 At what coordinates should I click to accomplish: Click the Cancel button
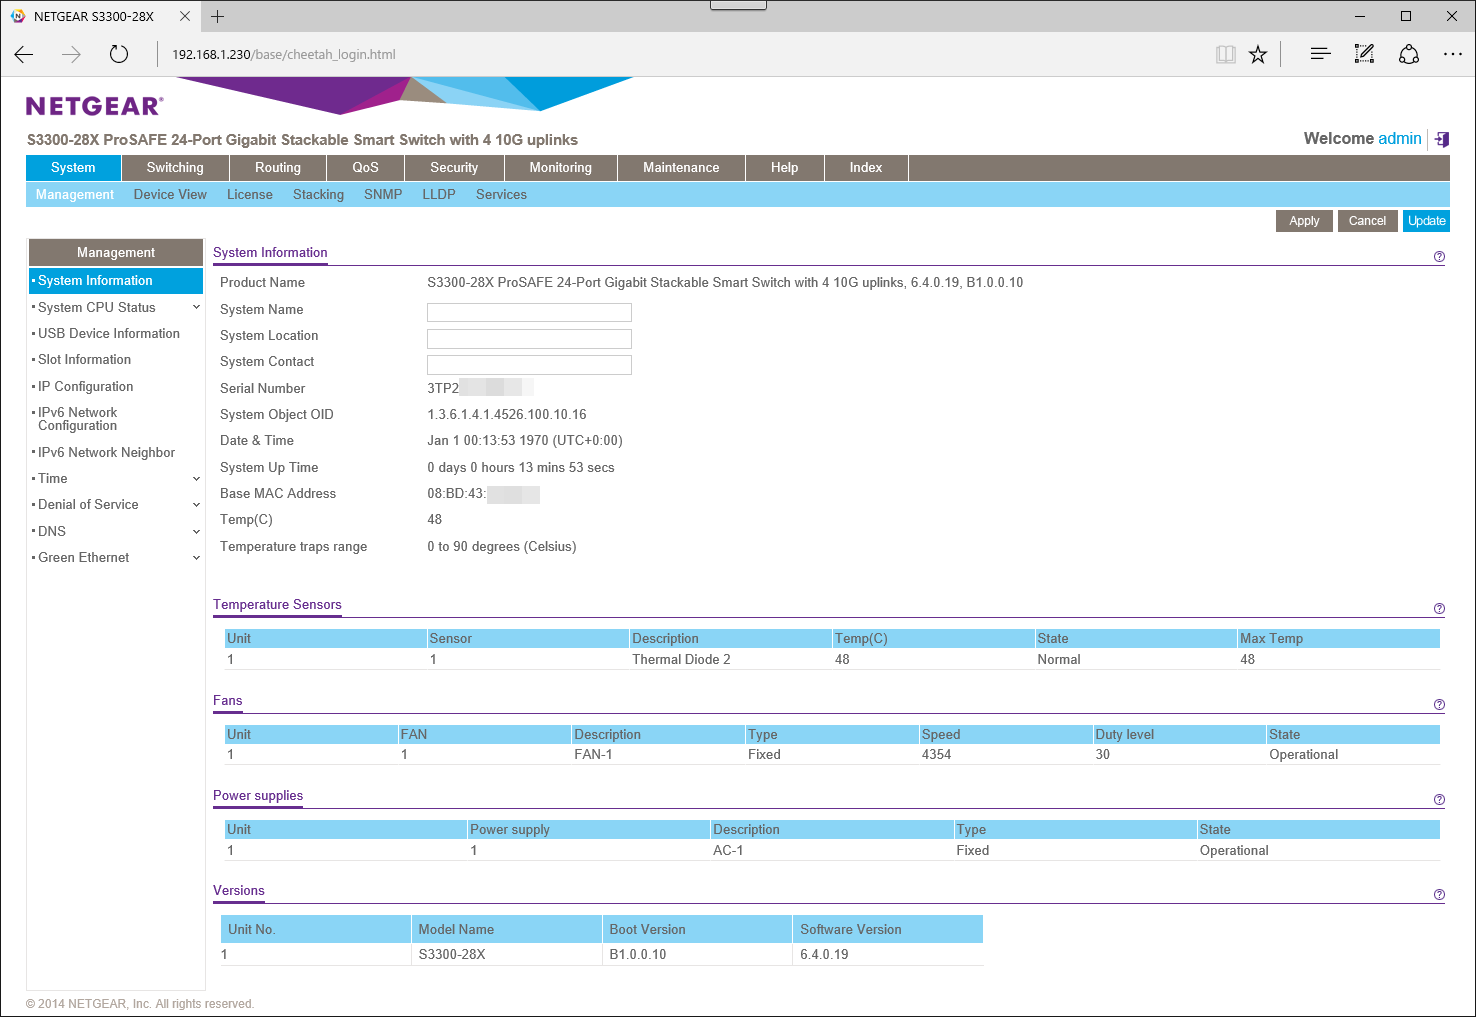tap(1367, 221)
